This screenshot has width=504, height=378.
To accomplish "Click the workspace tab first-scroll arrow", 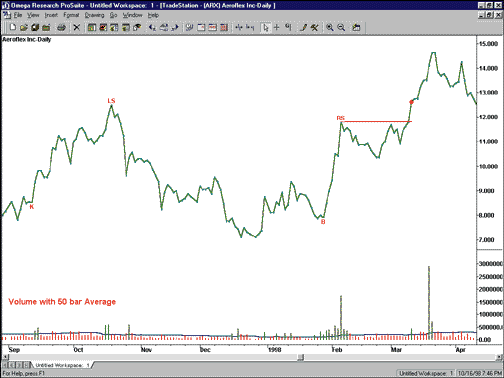I will 5,365.
